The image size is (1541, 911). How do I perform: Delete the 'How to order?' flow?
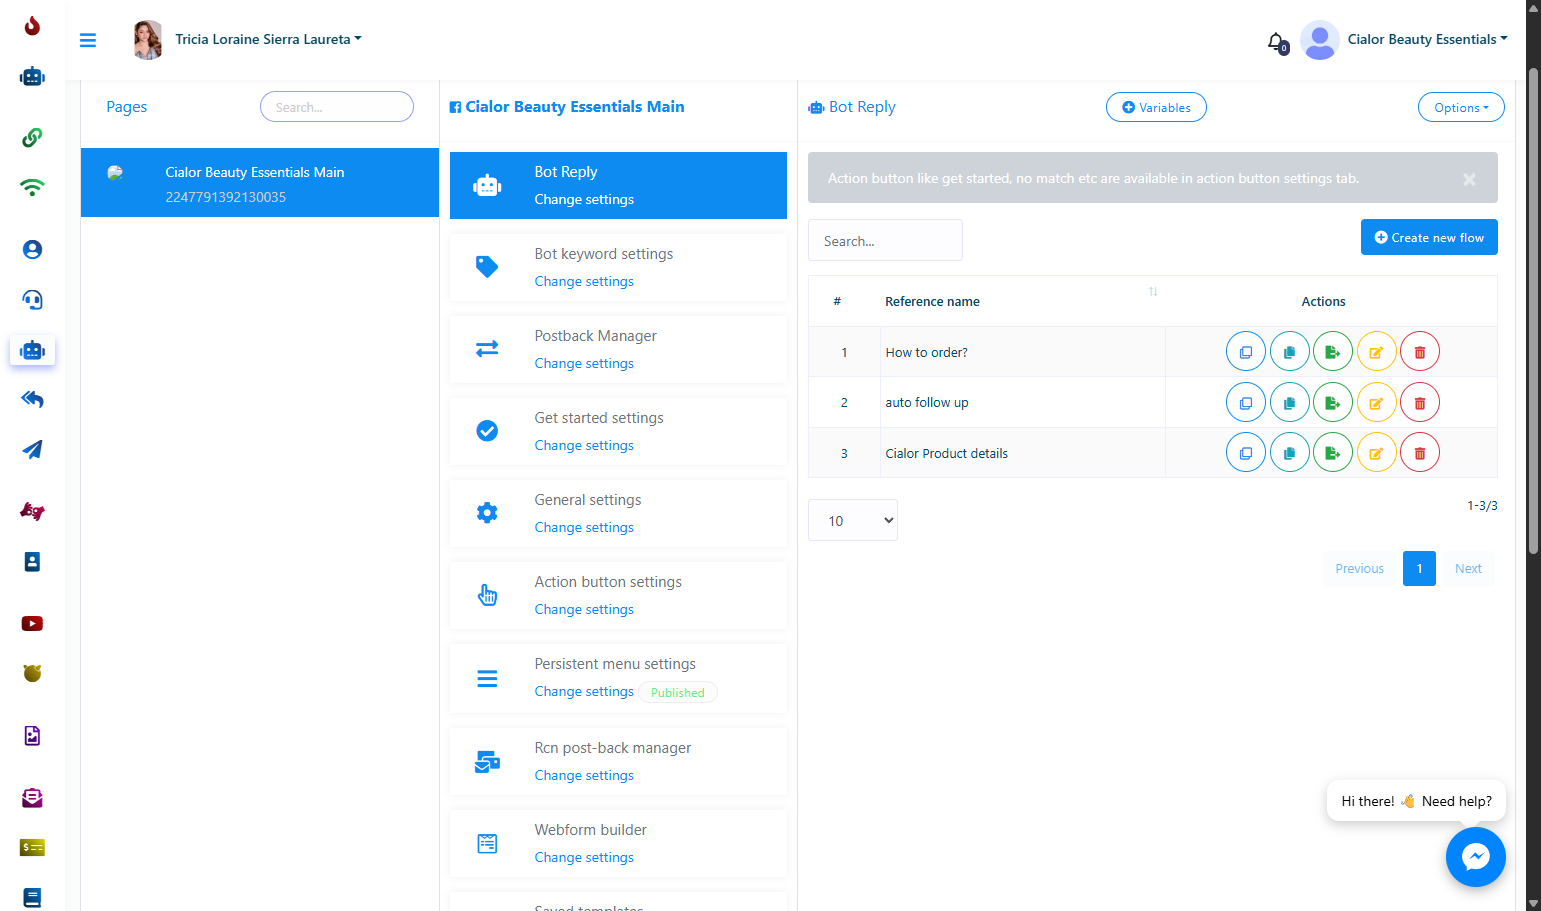1420,352
